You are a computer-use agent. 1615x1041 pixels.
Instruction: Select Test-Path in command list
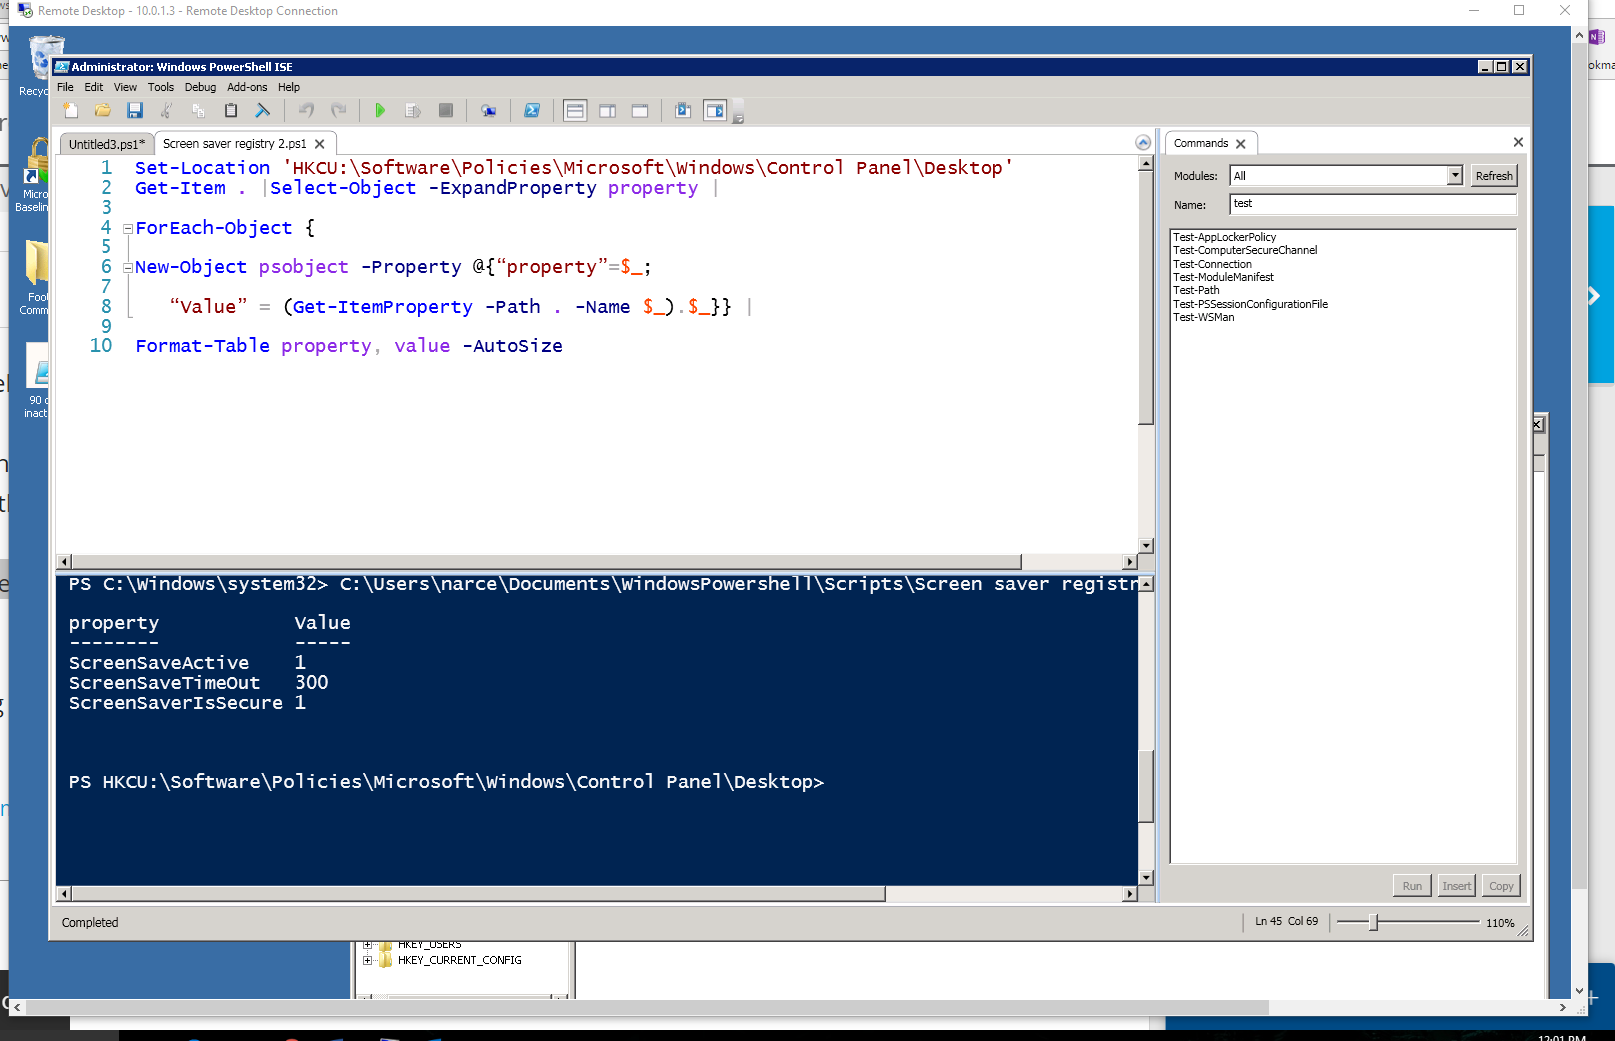pyautogui.click(x=1196, y=290)
